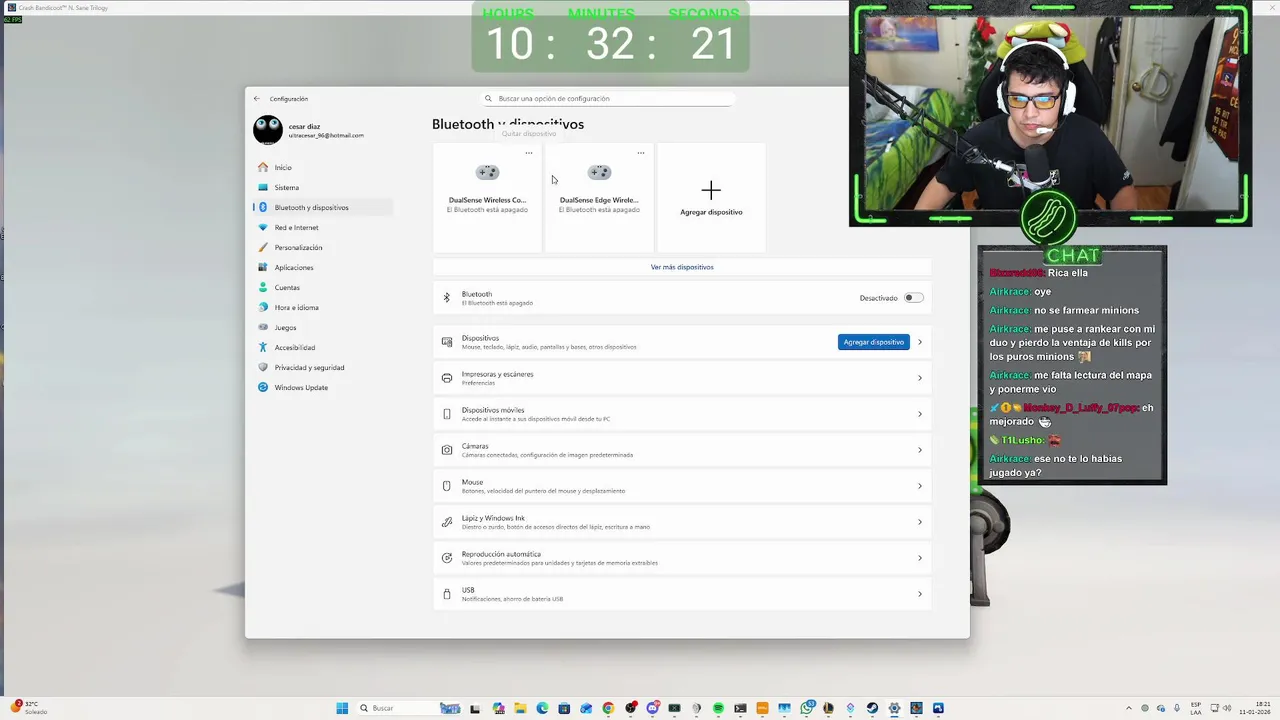Open Aplicaciones settings

point(322,267)
